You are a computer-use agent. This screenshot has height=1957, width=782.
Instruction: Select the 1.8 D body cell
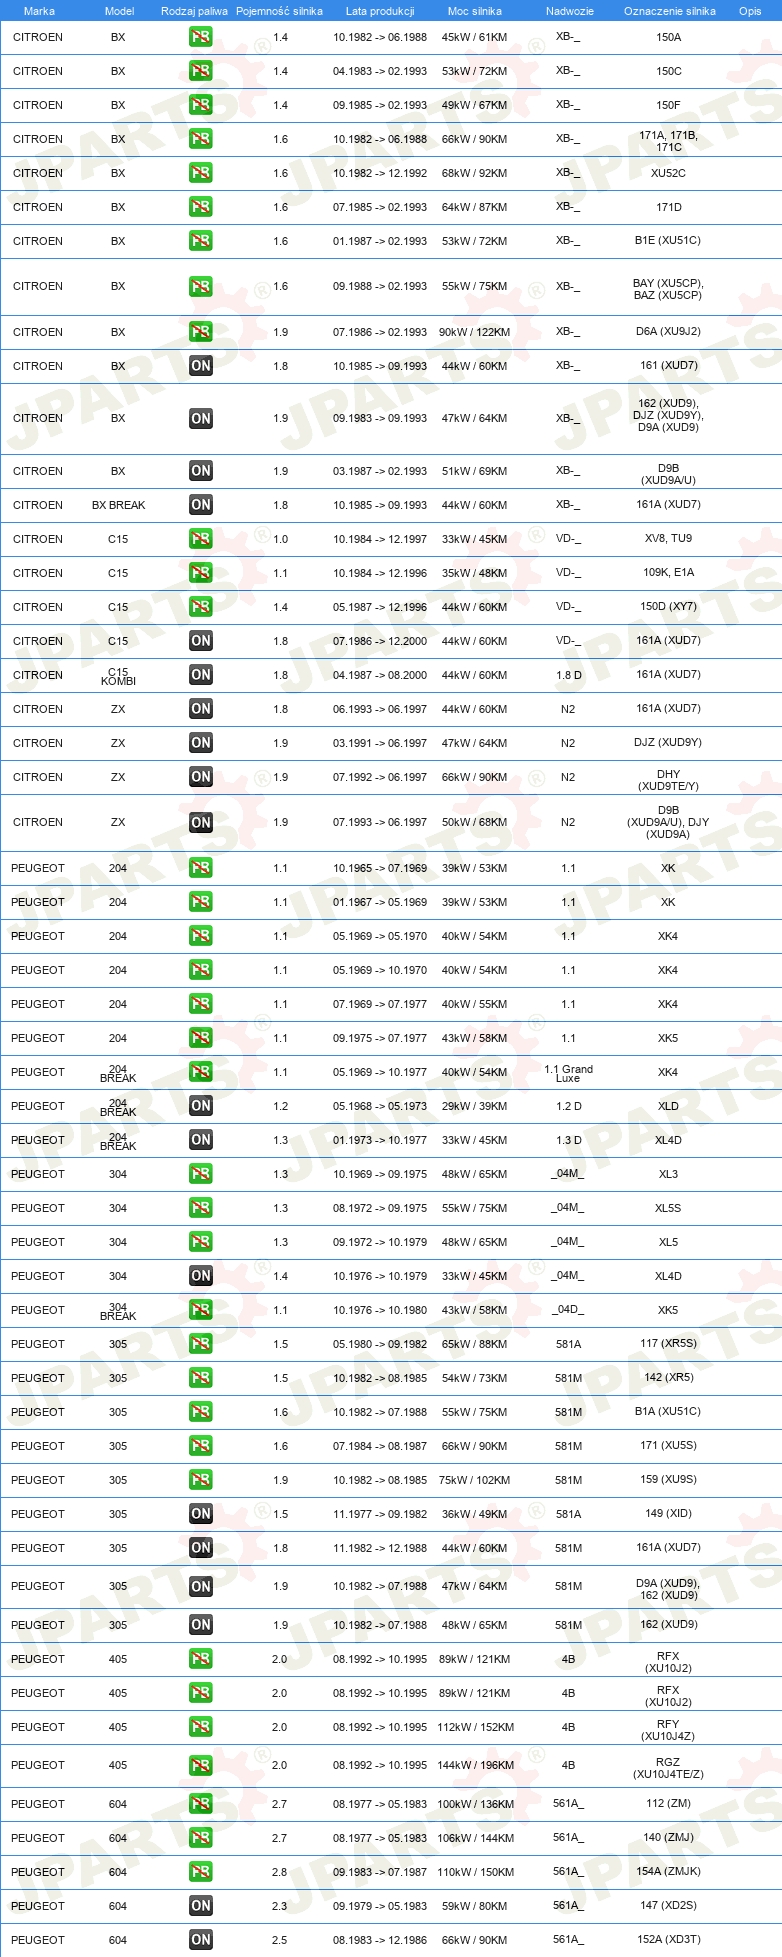pos(568,675)
